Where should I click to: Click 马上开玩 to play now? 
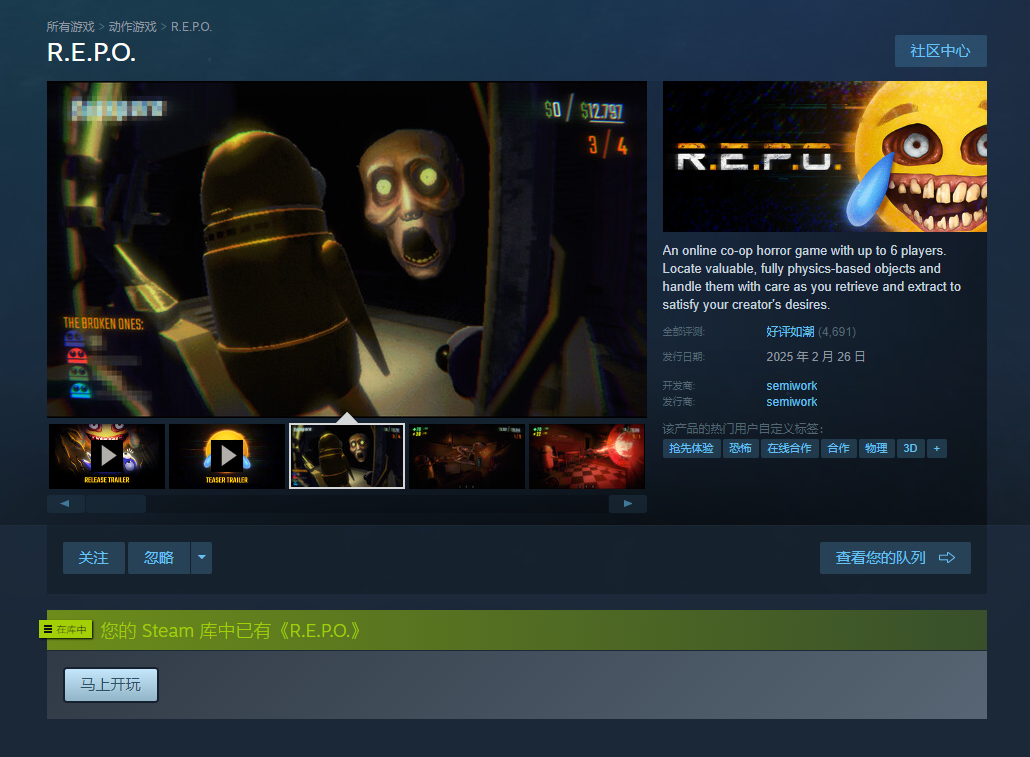click(111, 685)
